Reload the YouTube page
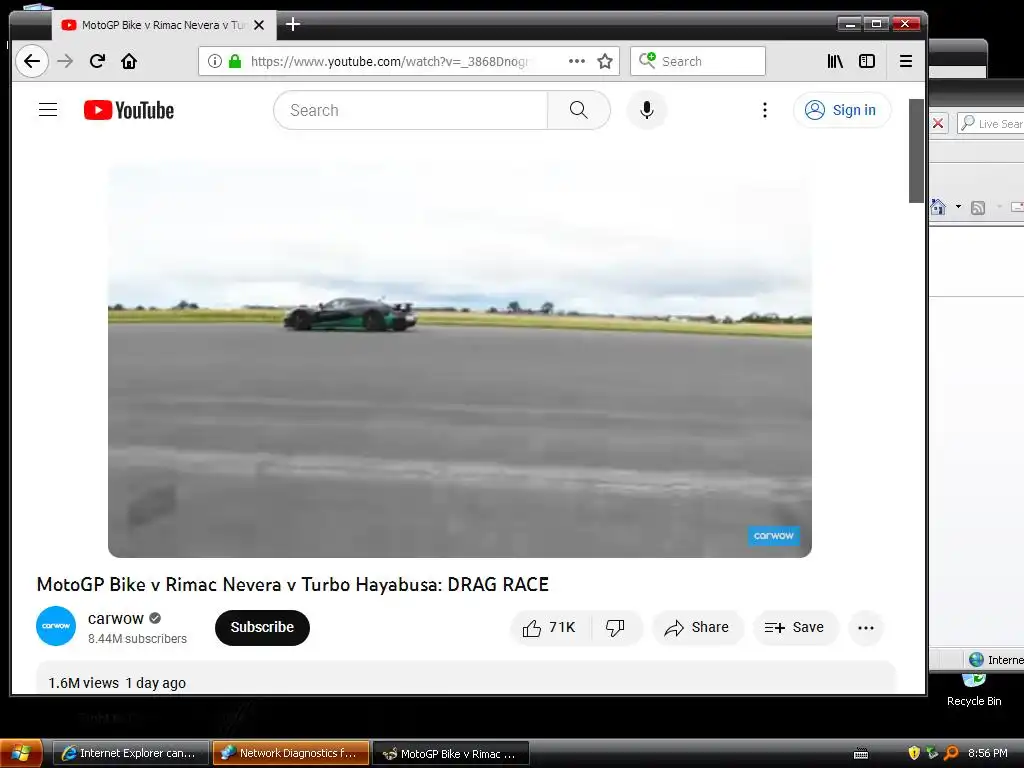1024x768 pixels. click(x=97, y=61)
